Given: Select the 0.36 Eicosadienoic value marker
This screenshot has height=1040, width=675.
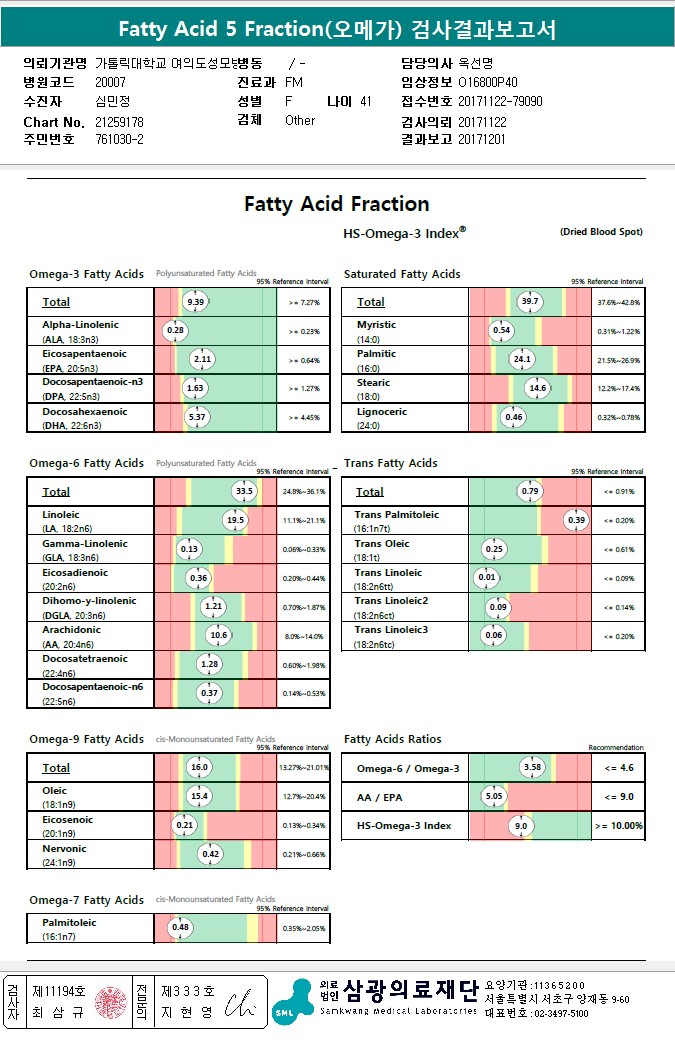Looking at the screenshot, I should (199, 578).
